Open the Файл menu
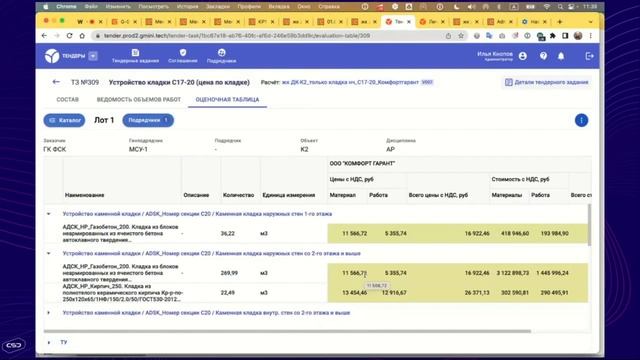The height and width of the screenshot is (360, 640). pos(91,7)
